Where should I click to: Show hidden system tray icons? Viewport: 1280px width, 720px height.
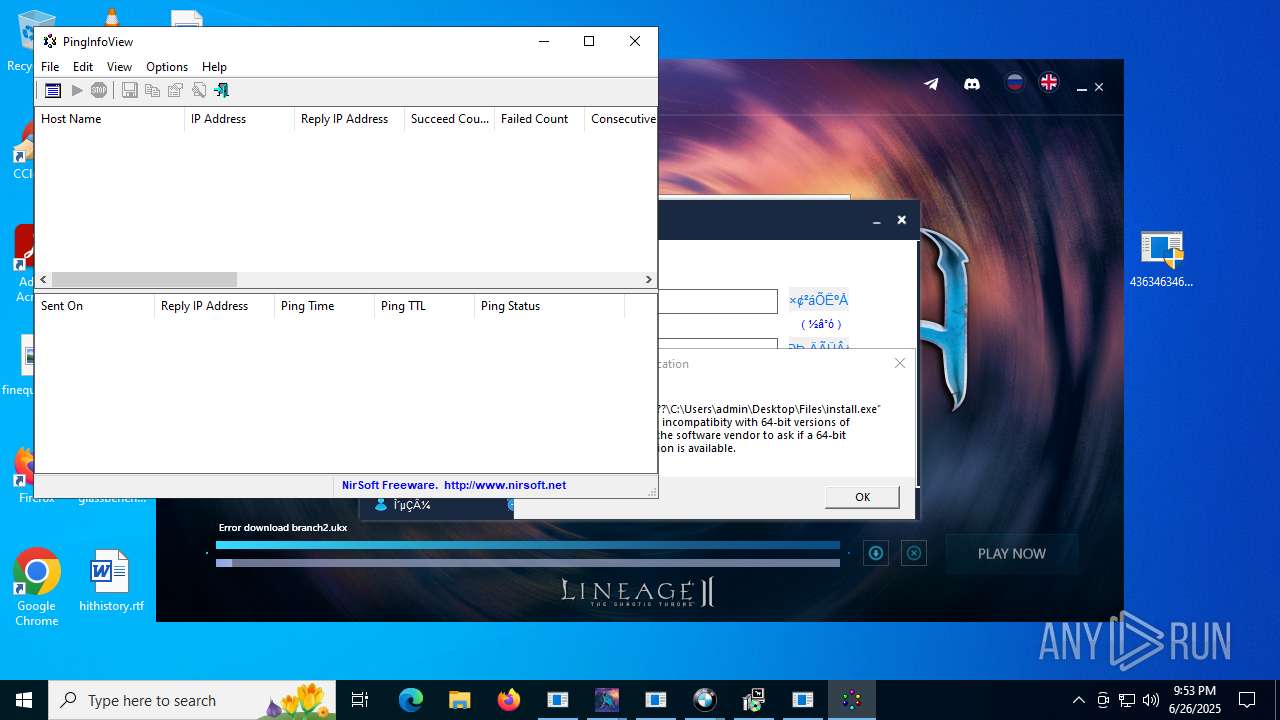click(x=1078, y=700)
